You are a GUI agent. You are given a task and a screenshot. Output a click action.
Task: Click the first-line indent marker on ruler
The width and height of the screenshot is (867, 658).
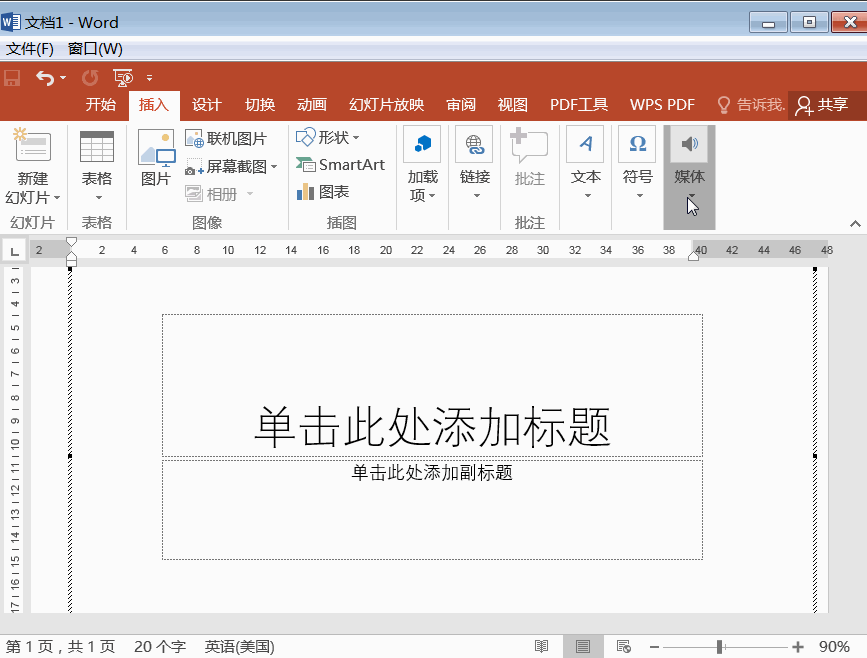[x=71, y=242]
